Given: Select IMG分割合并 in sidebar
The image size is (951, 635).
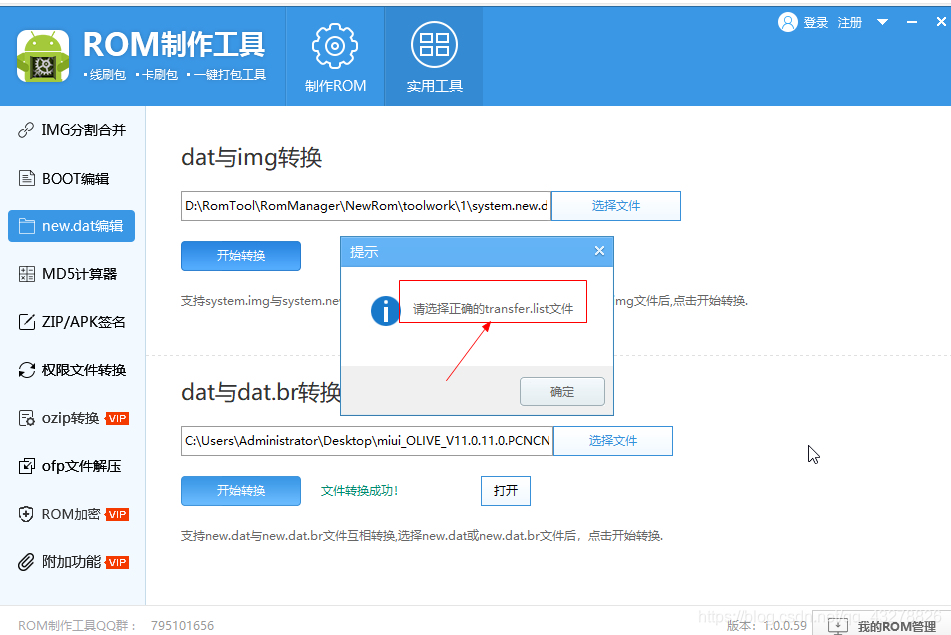Looking at the screenshot, I should coord(72,130).
